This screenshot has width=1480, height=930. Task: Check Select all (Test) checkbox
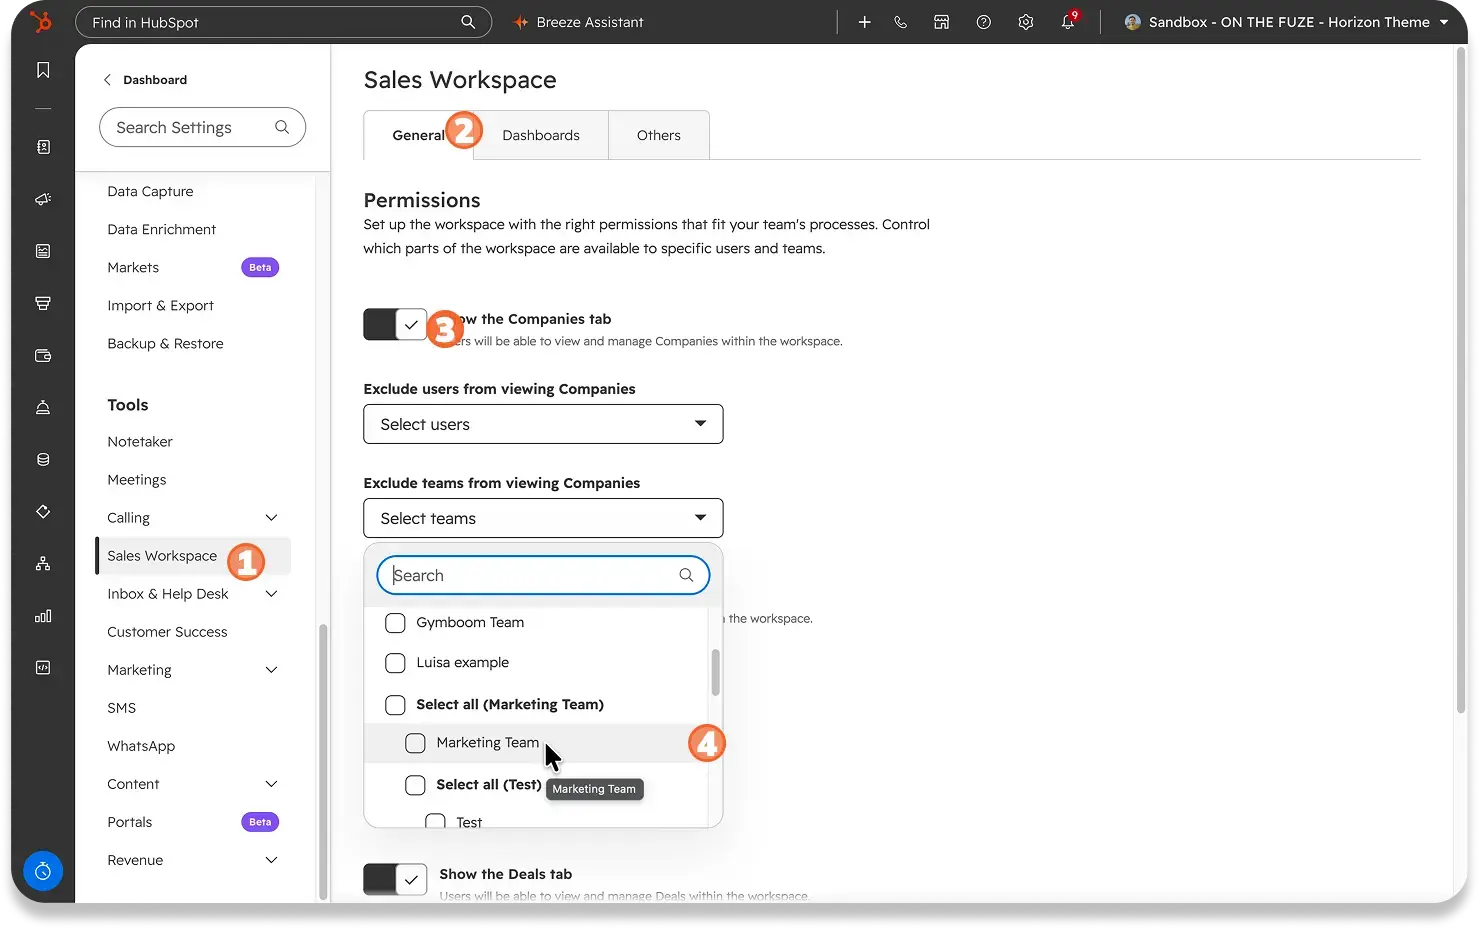coord(415,785)
